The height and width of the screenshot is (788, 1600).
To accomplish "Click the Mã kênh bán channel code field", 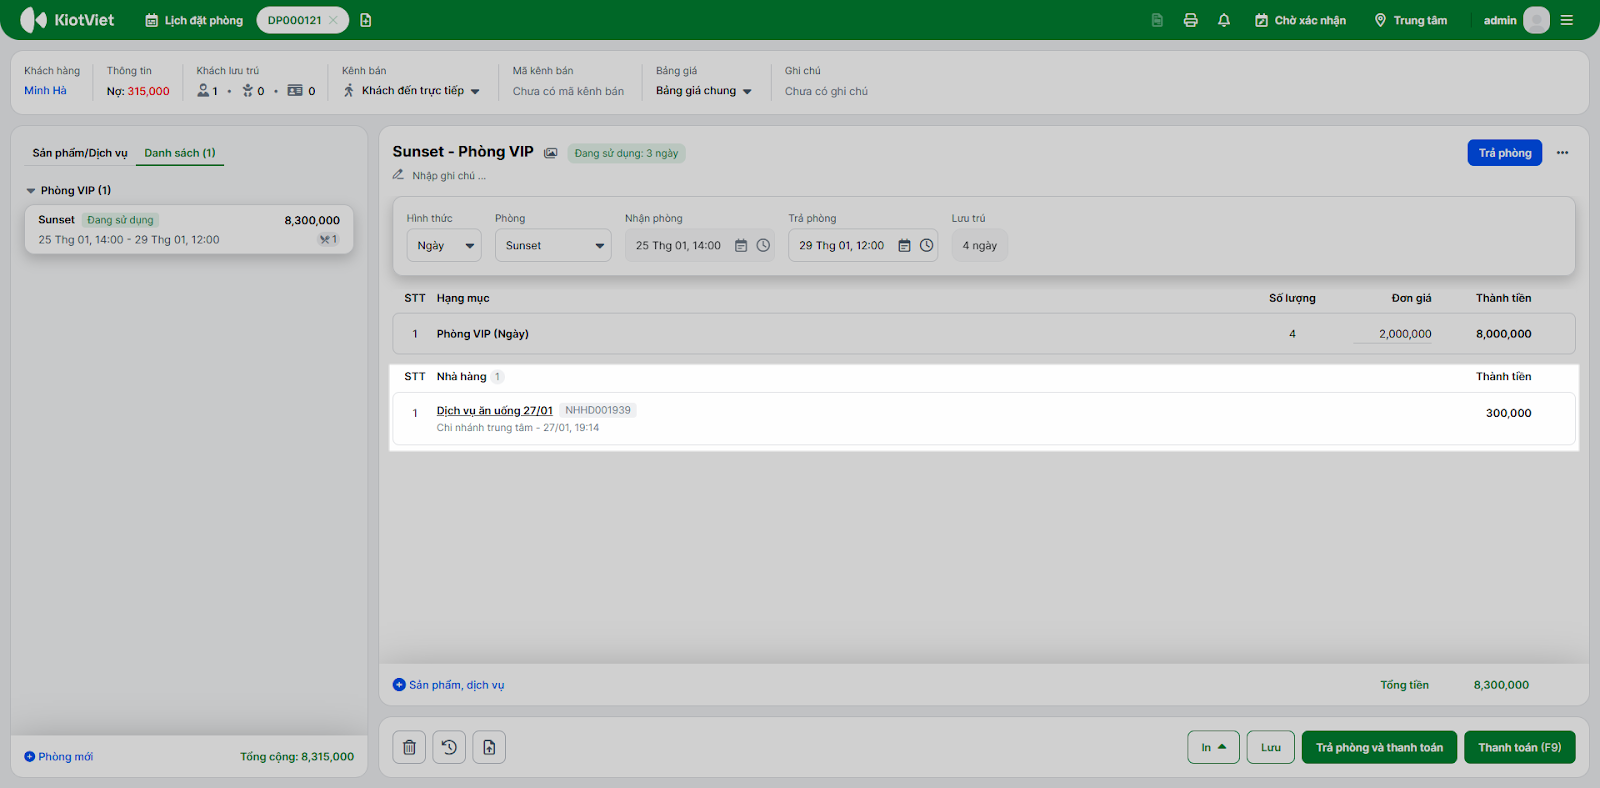I will 568,91.
